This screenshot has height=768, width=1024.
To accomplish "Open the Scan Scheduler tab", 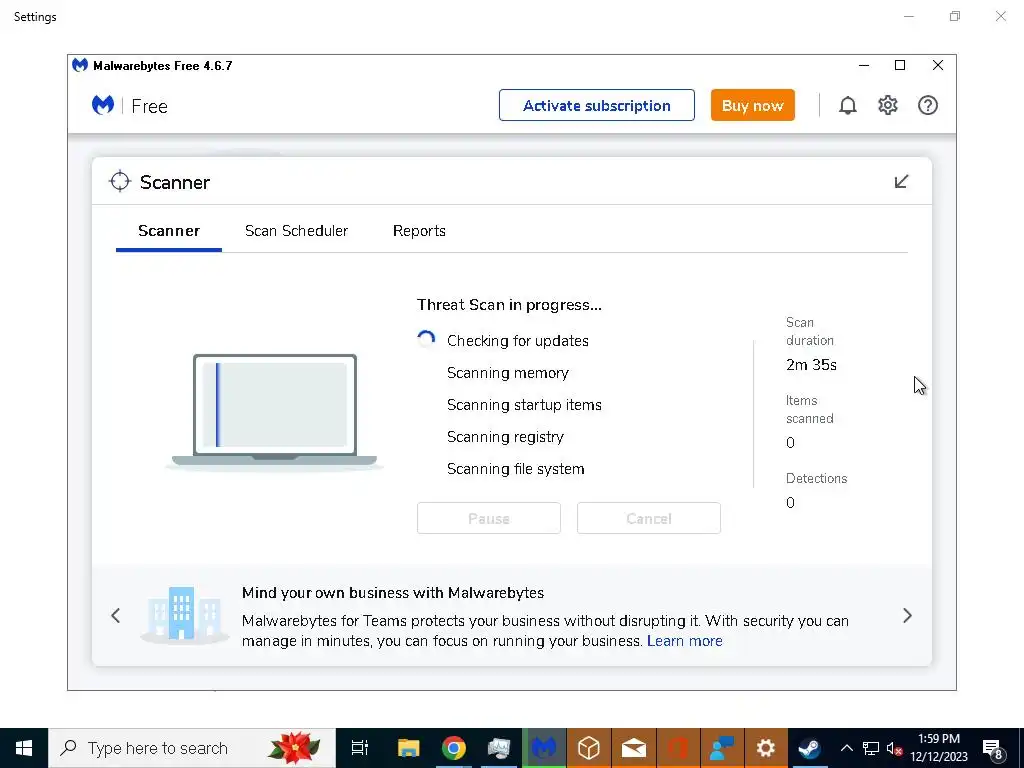I will (296, 231).
